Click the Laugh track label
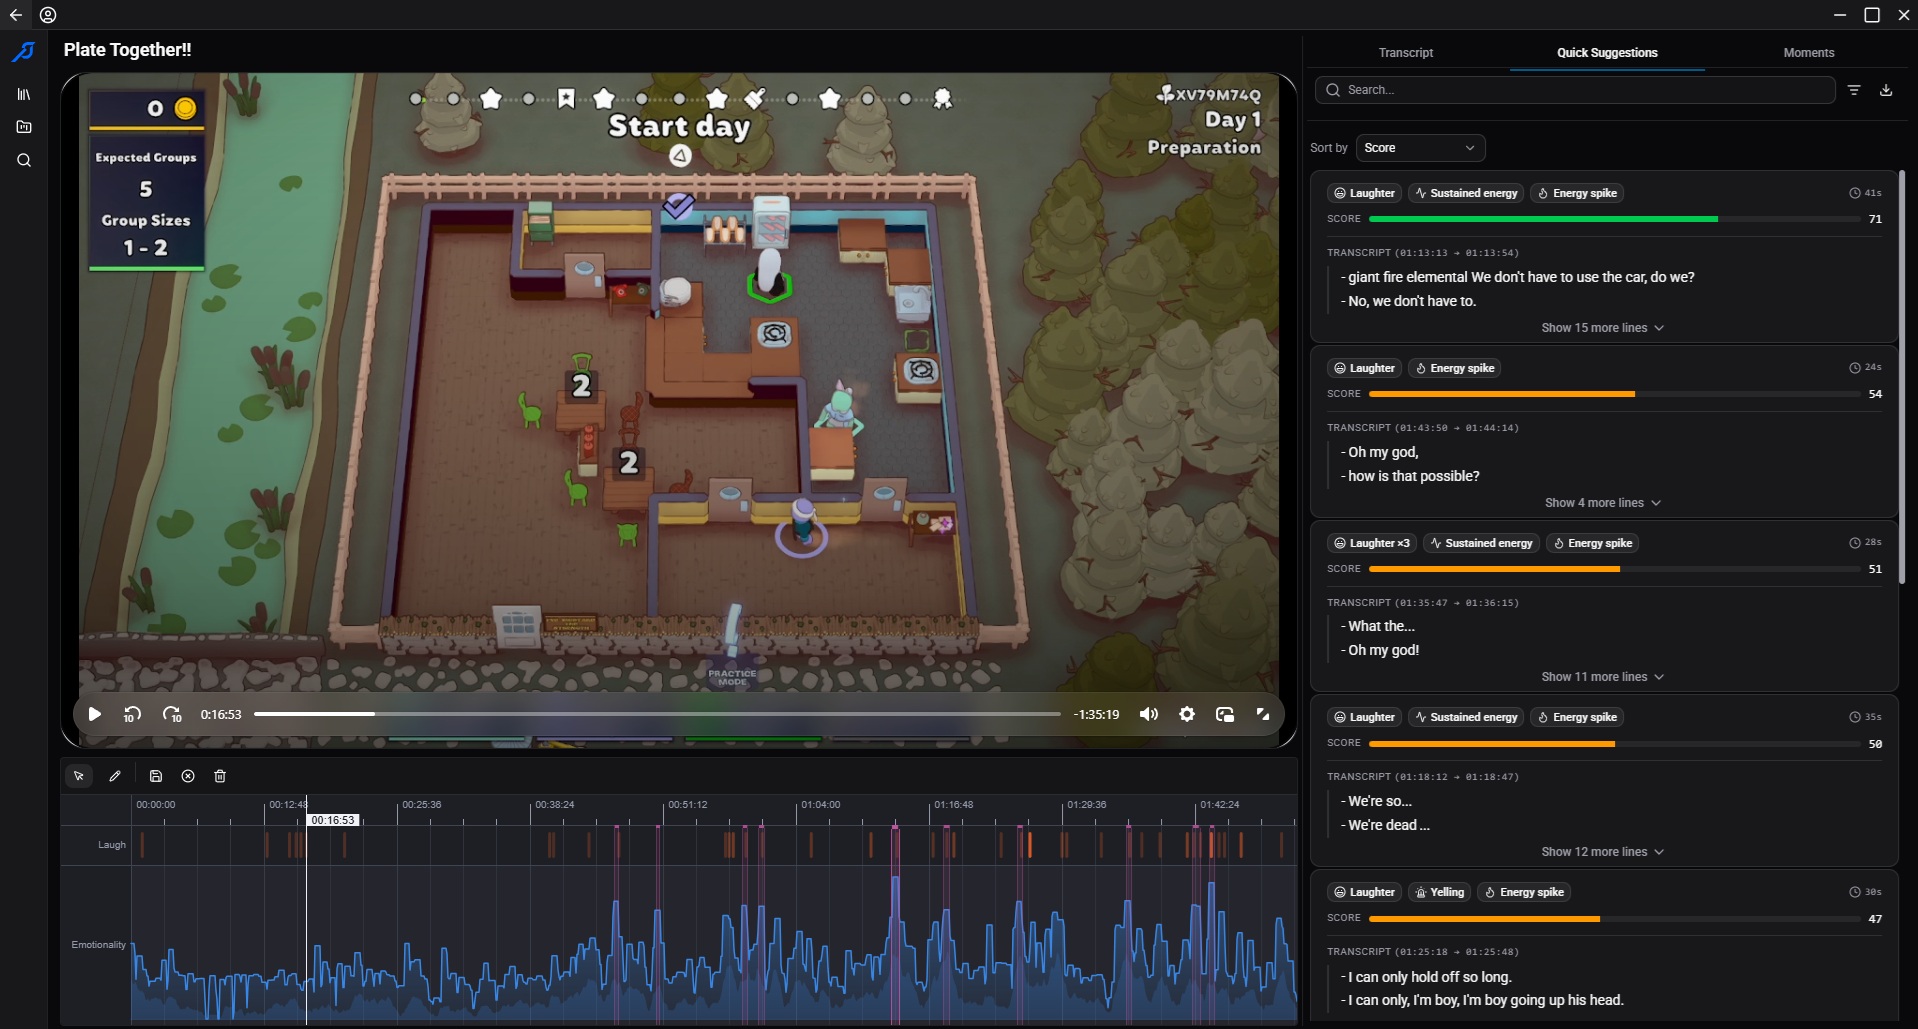Image resolution: width=1918 pixels, height=1029 pixels. 112,845
